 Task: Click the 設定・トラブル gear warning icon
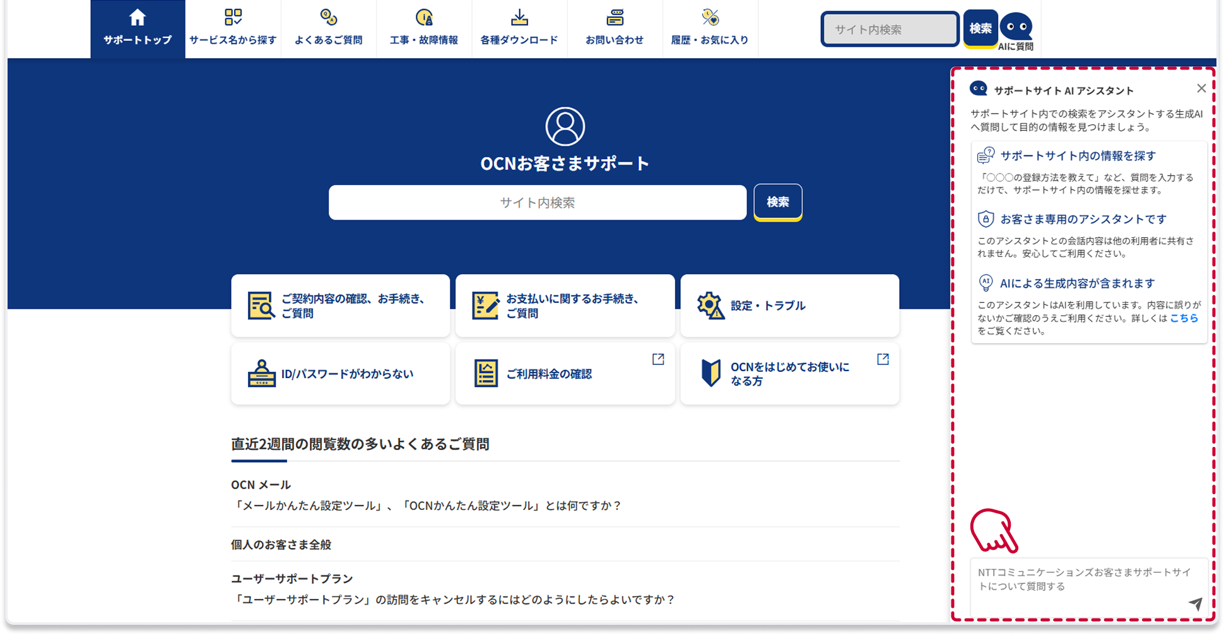[711, 306]
